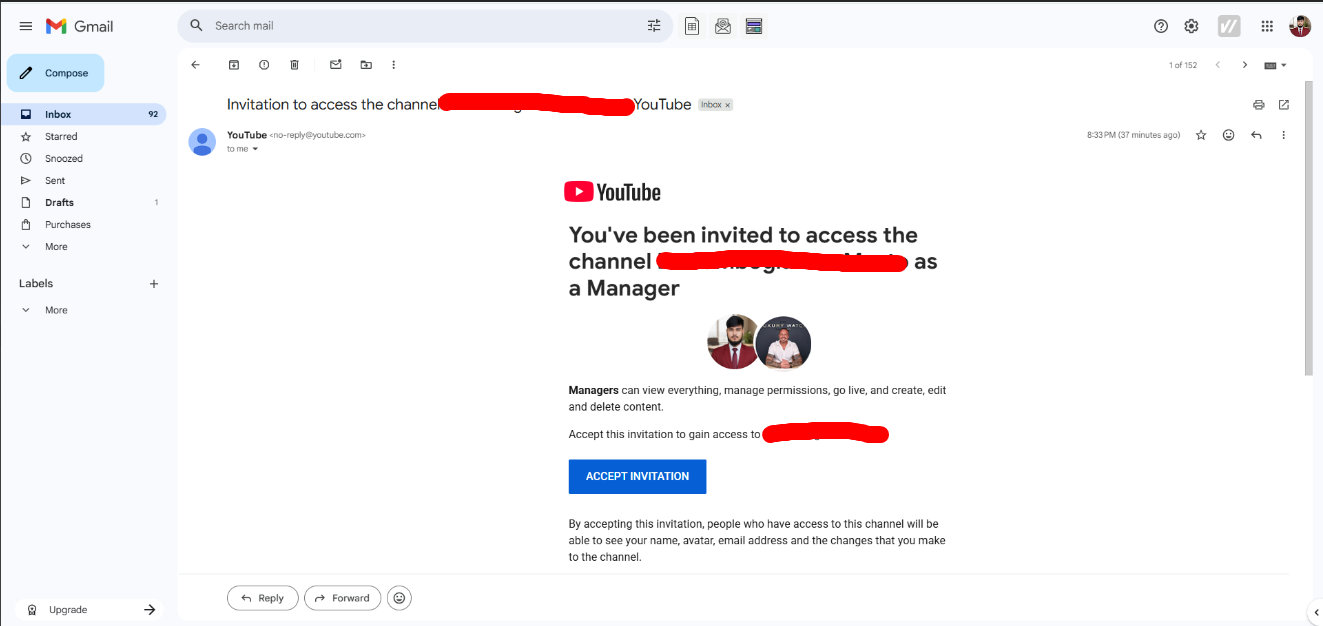Archive this email using toolbar icon

pyautogui.click(x=234, y=65)
